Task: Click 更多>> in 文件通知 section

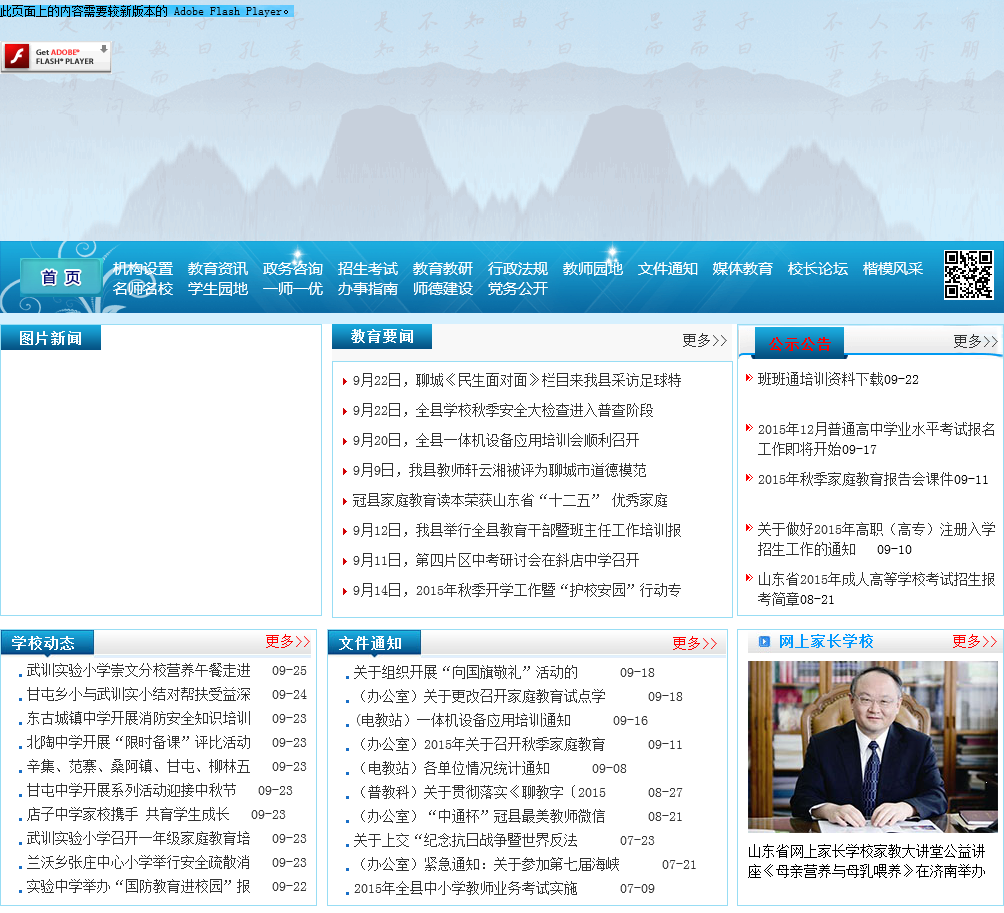Action: (x=695, y=643)
